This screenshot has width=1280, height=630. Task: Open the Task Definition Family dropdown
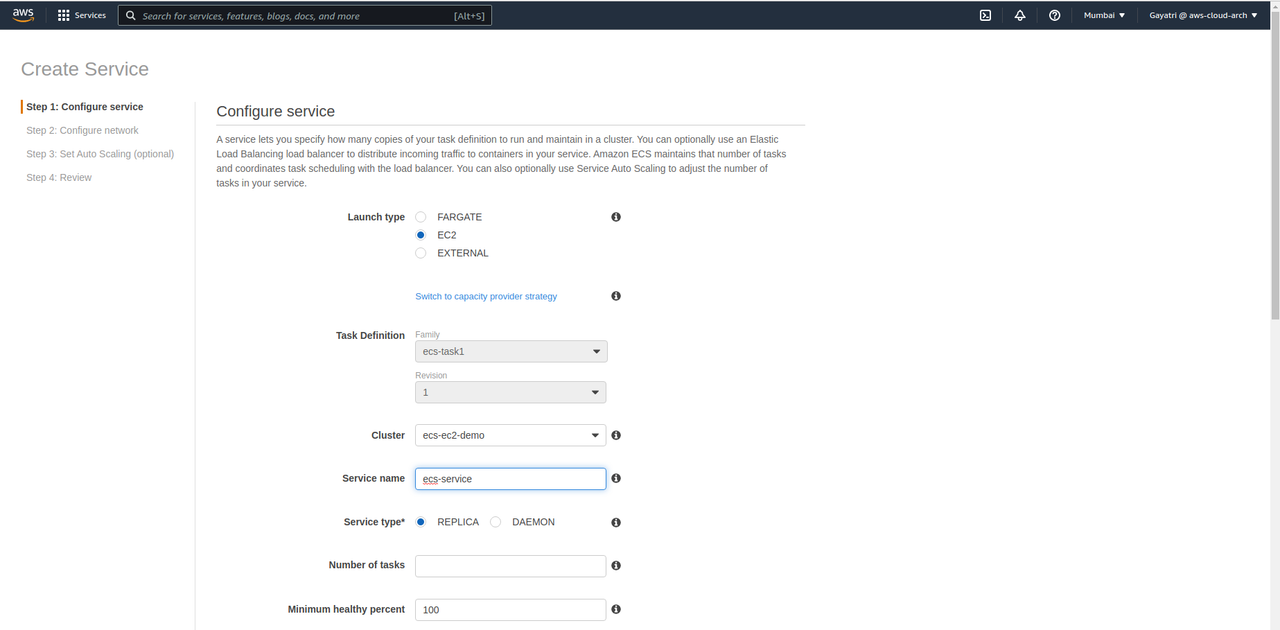tap(511, 351)
